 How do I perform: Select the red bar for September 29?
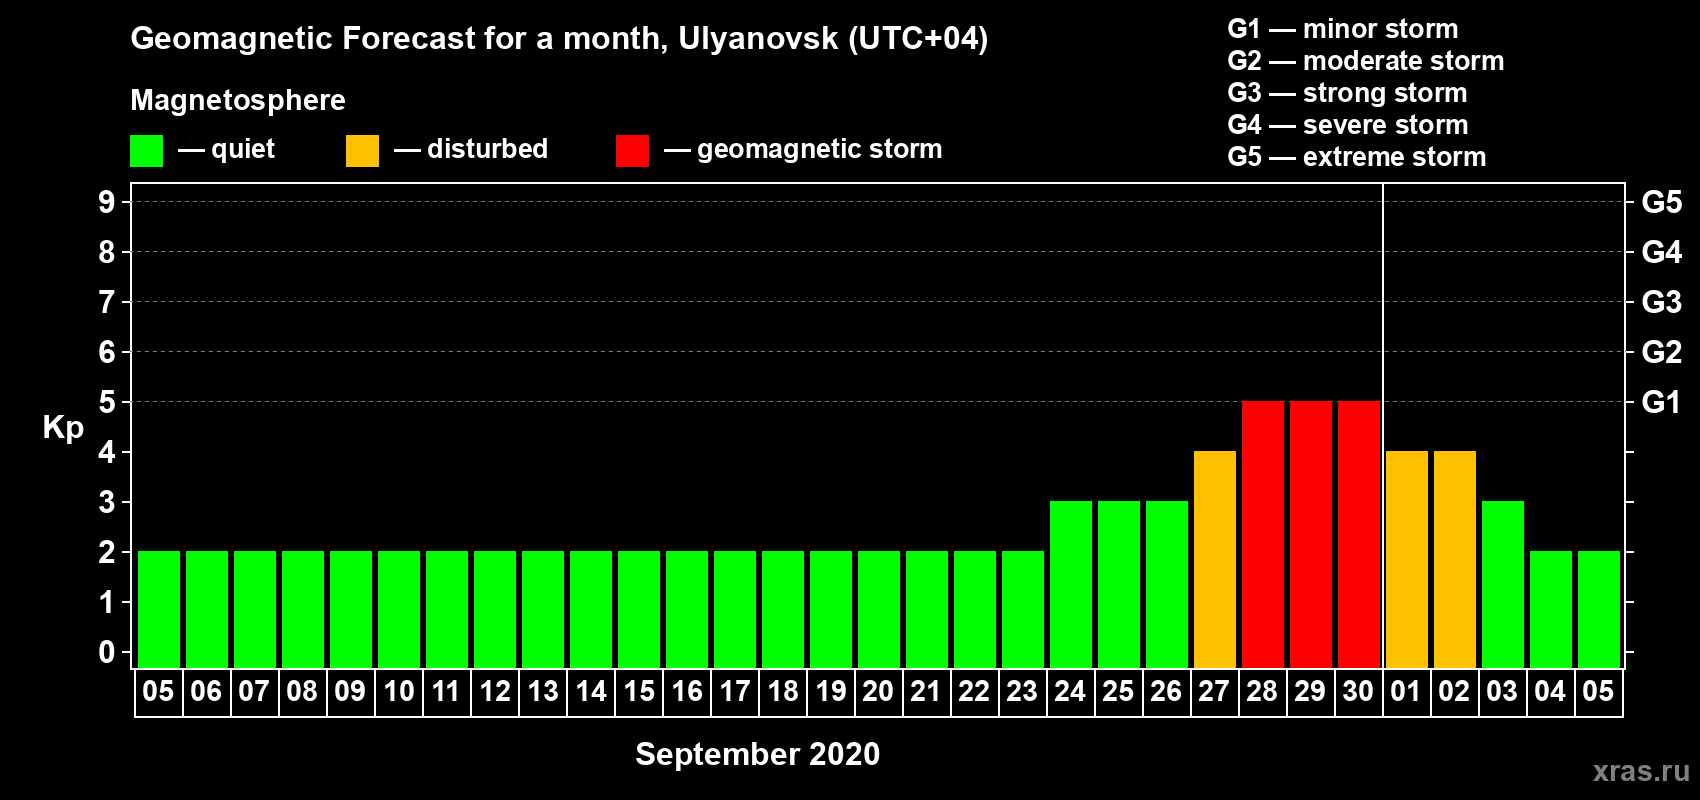click(1311, 534)
